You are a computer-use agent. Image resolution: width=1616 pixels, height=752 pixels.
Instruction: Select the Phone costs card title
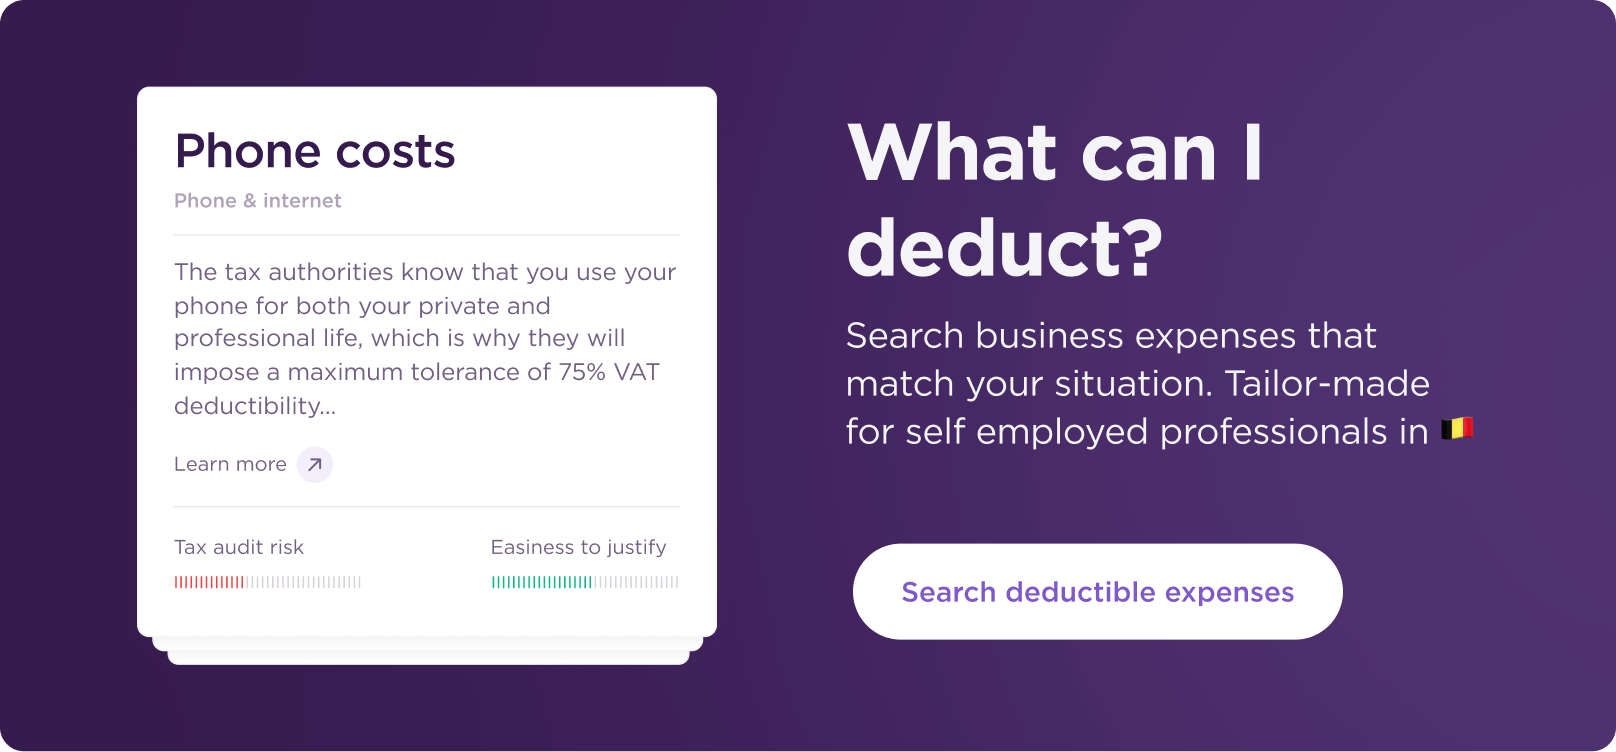315,152
